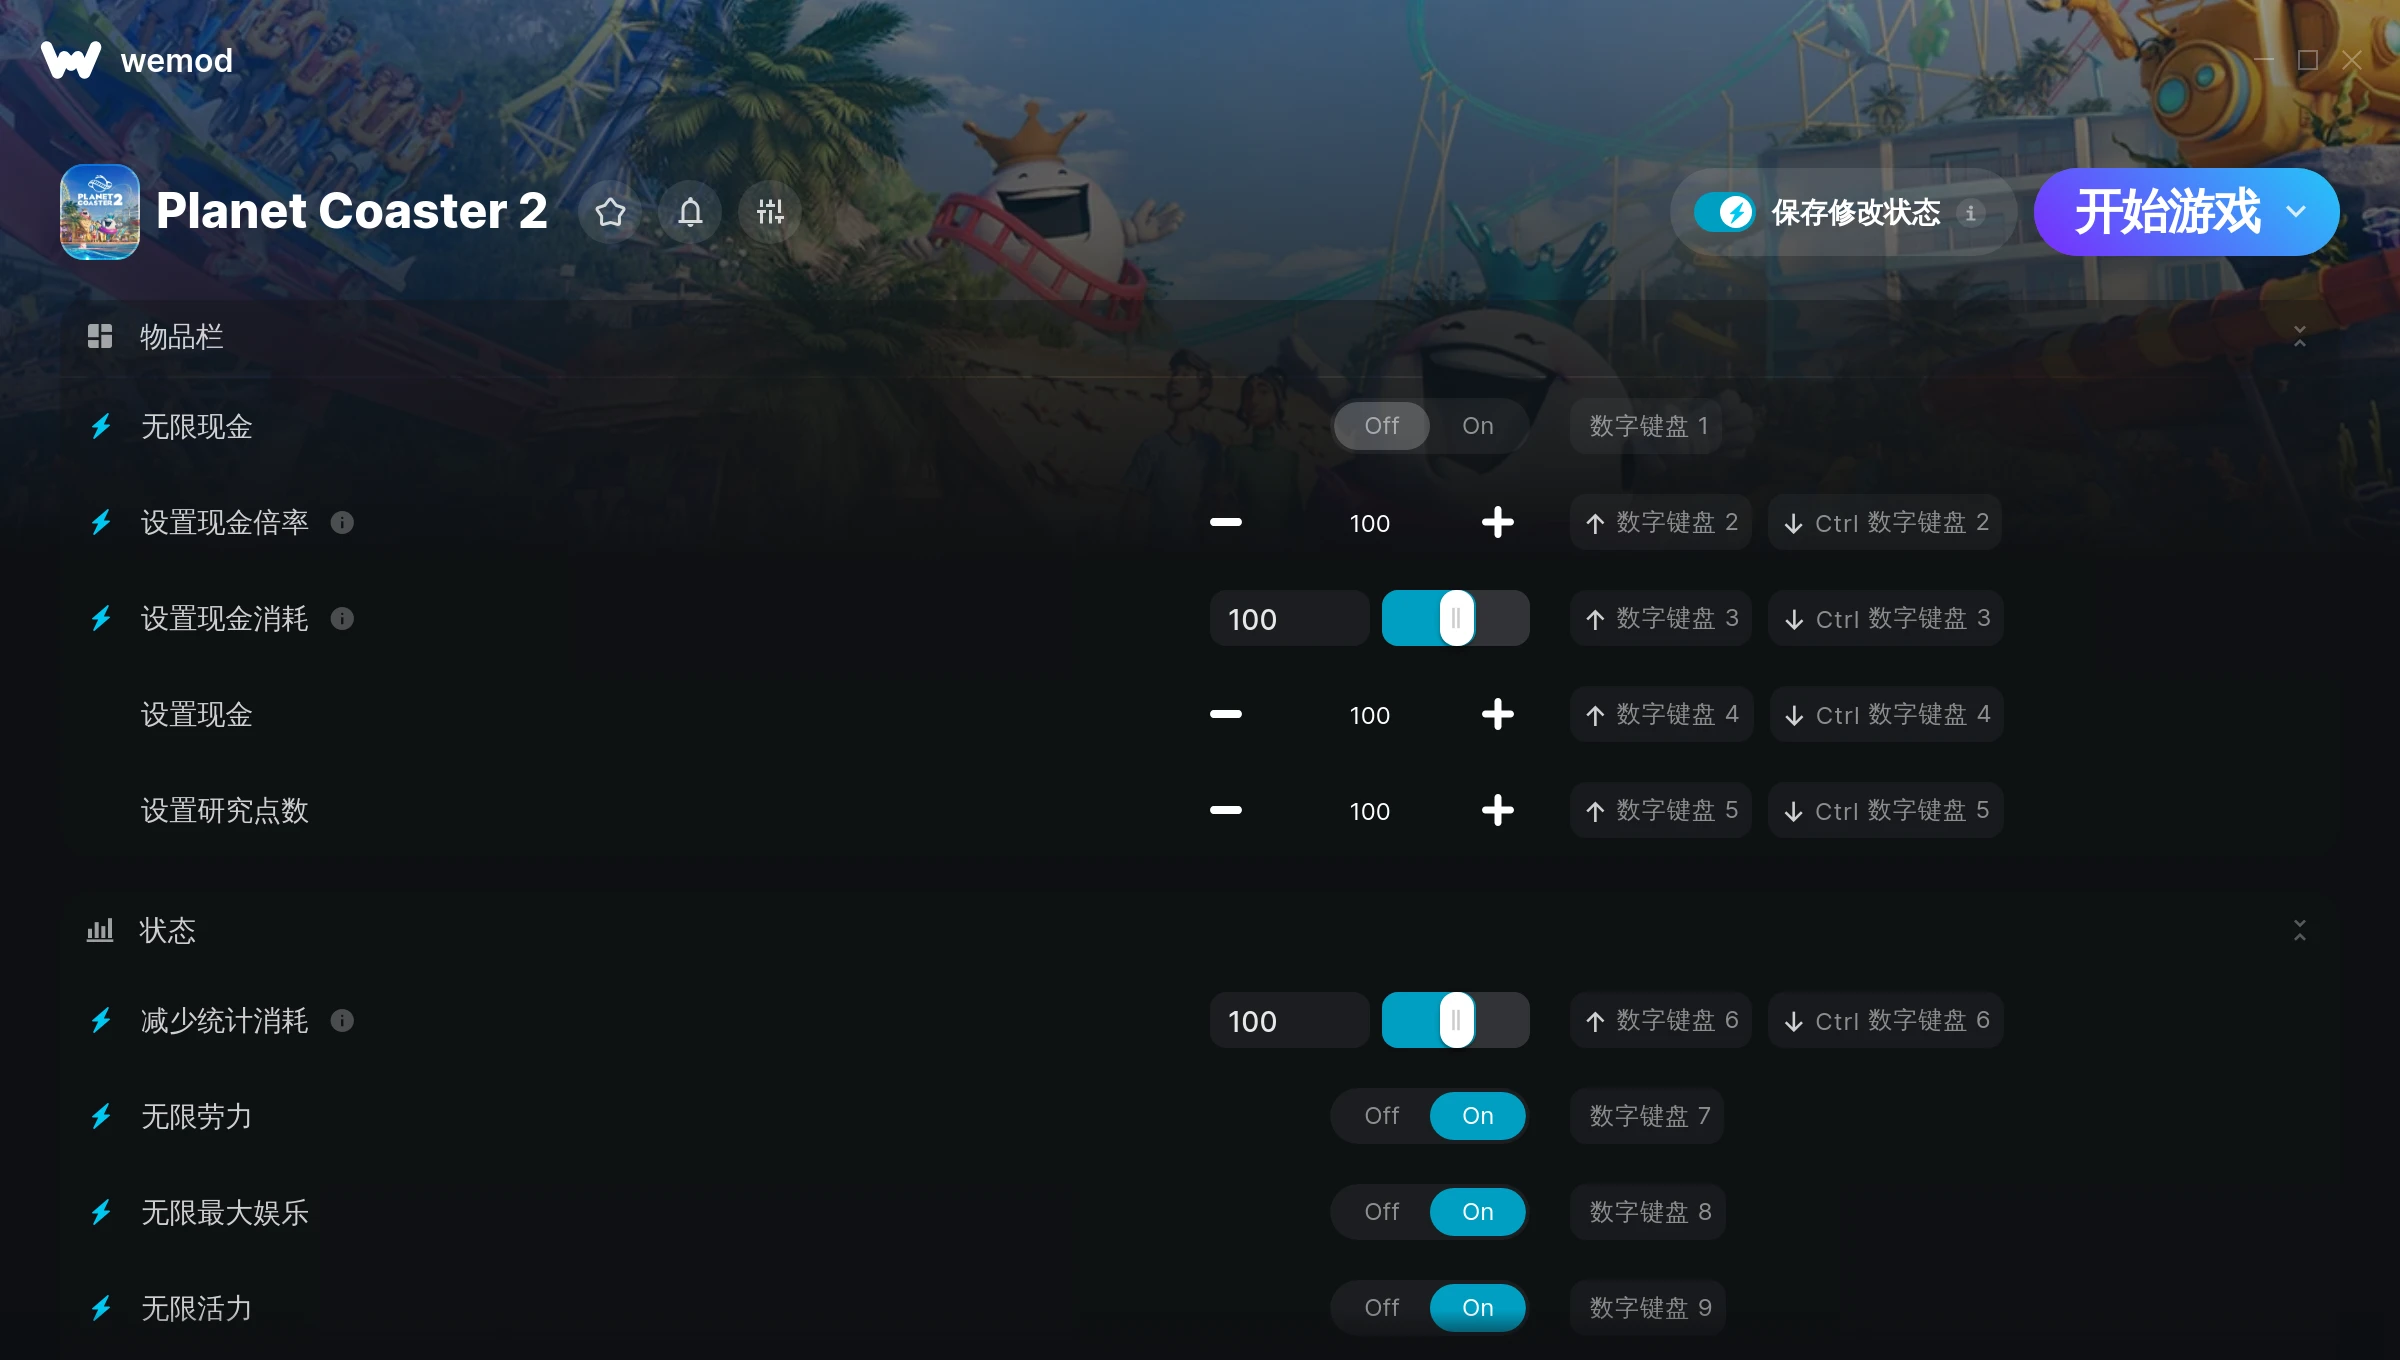Click the plus icon for 设置现金
This screenshot has width=2400, height=1360.
tap(1497, 715)
